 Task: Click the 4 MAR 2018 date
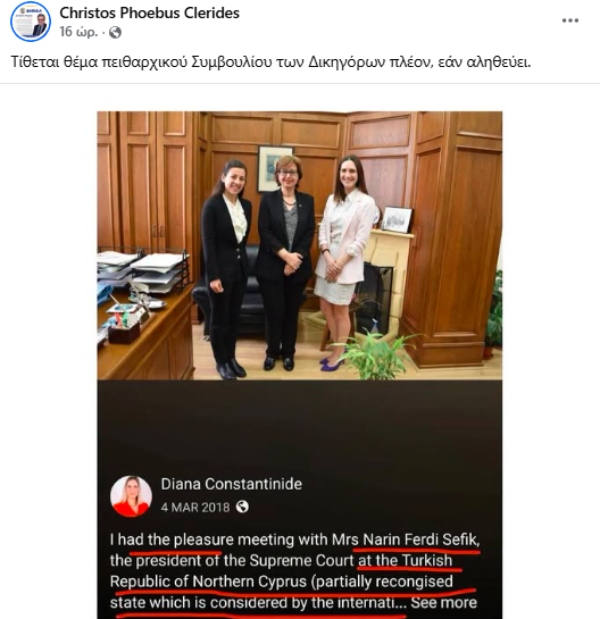195,507
